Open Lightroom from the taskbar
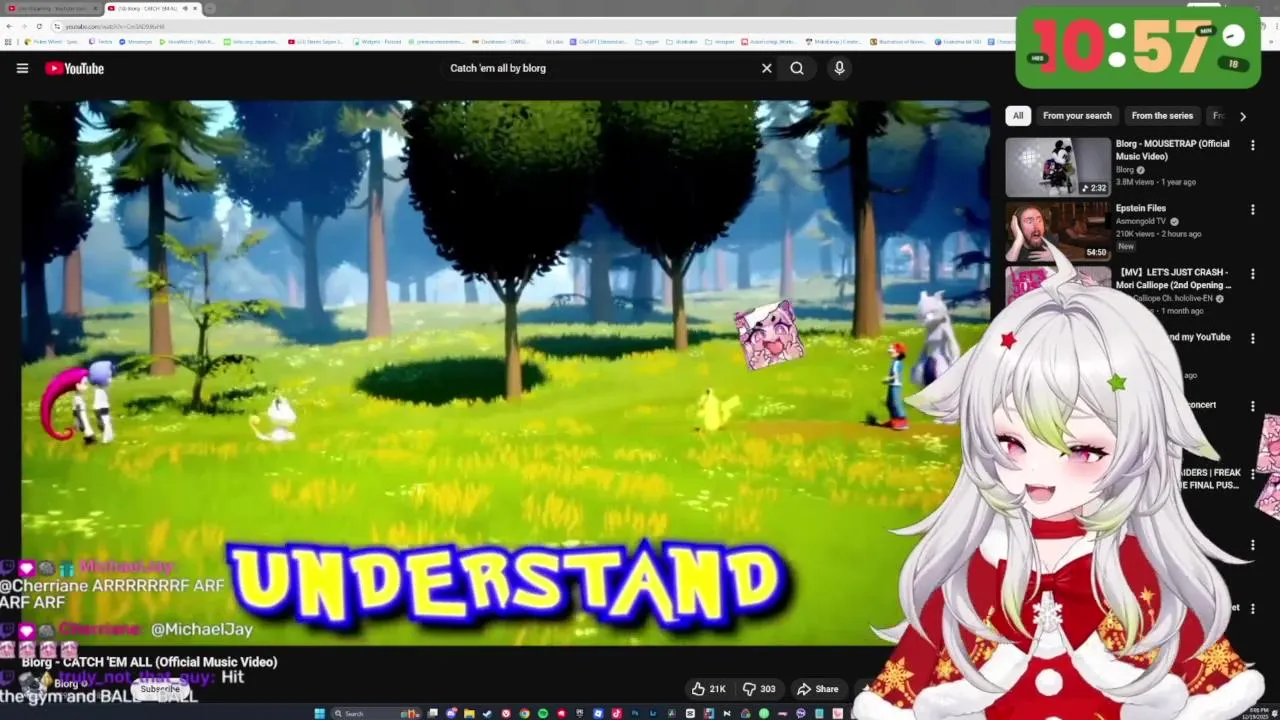The height and width of the screenshot is (720, 1280). pos(653,713)
